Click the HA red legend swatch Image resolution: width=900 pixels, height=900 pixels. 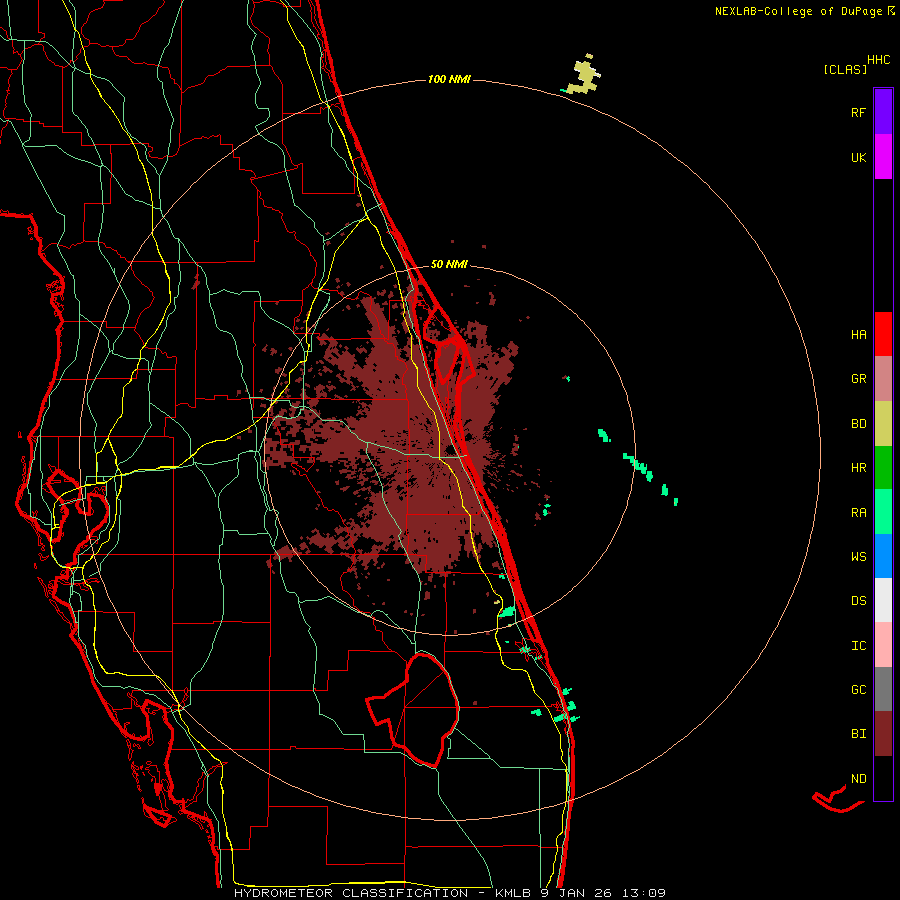[x=883, y=334]
